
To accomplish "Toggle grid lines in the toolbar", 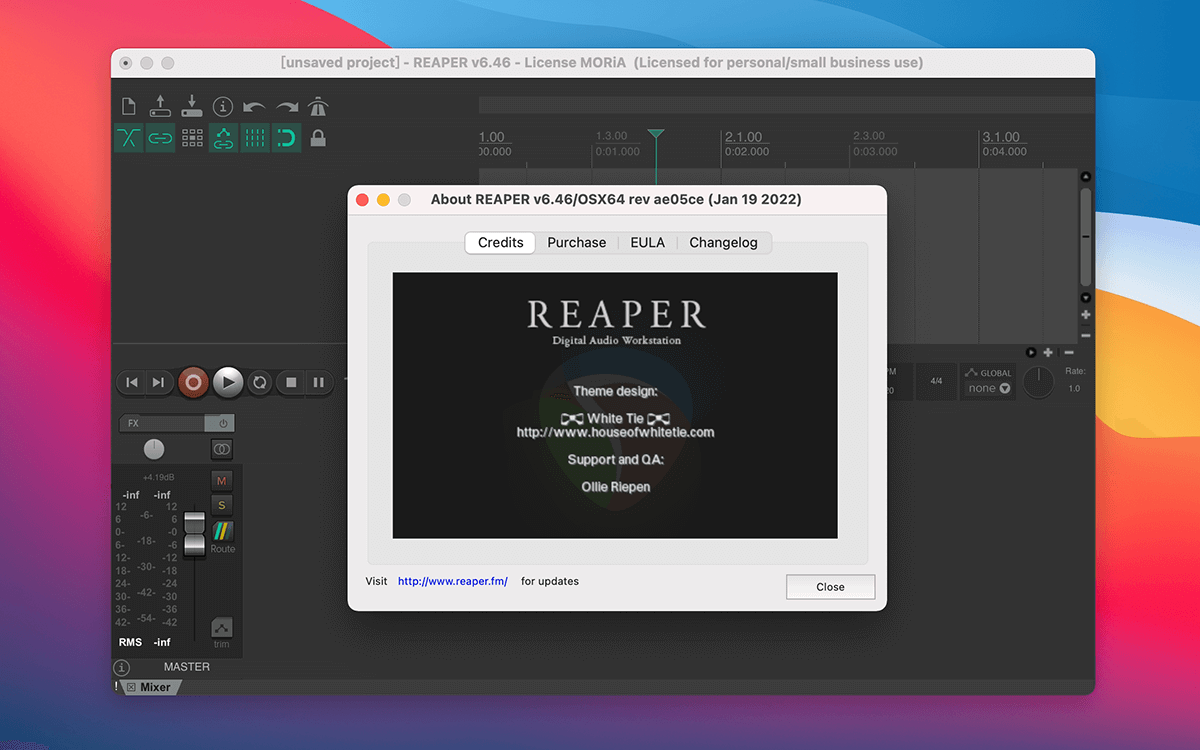I will pos(255,138).
